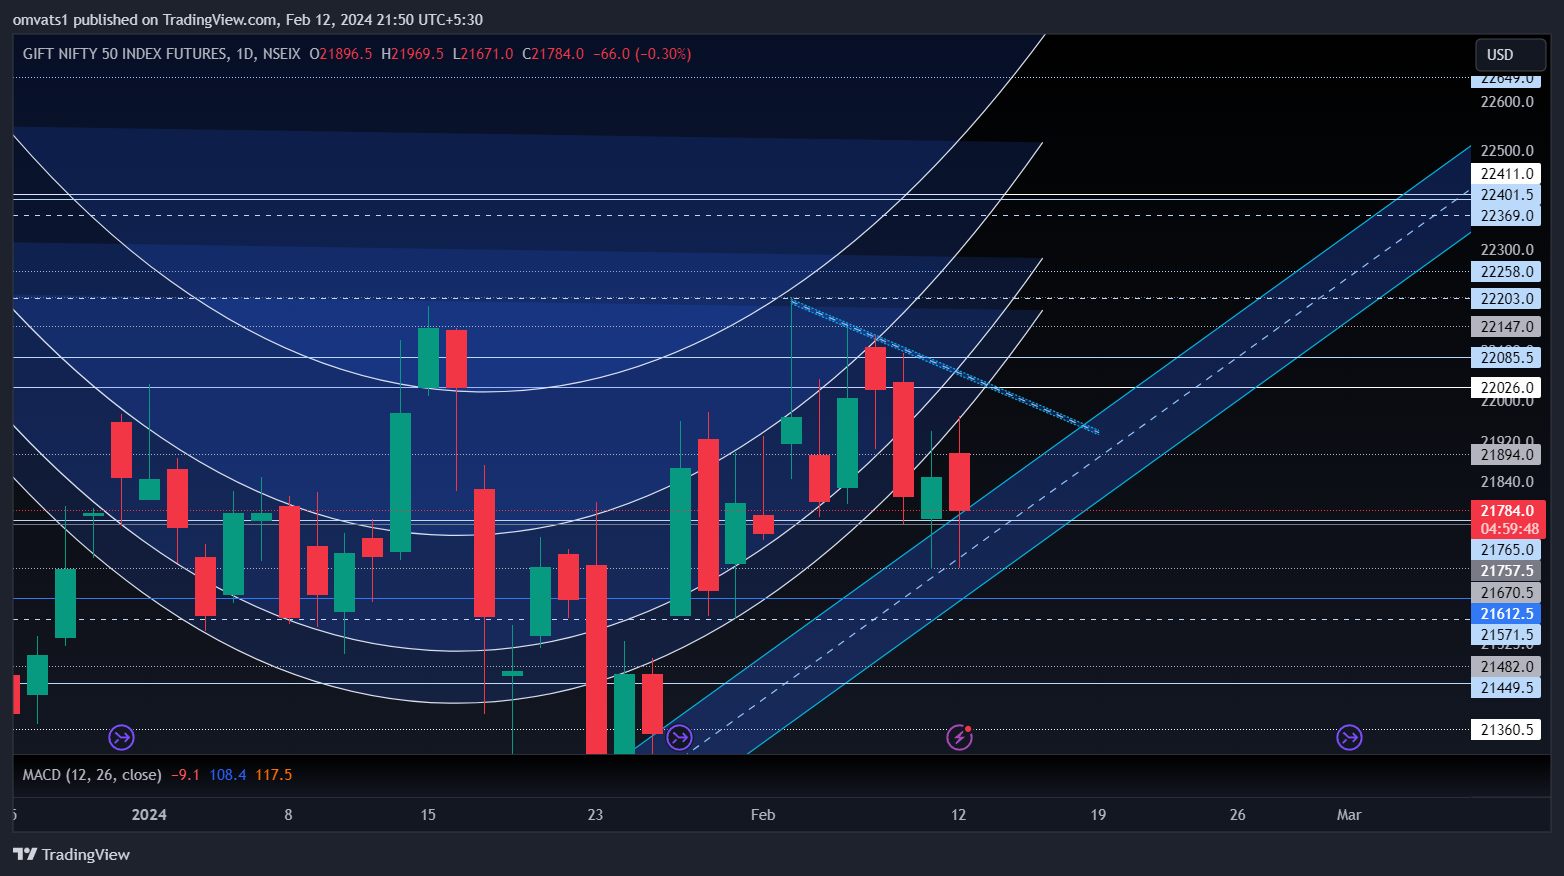Click the price label 21670.5
1564x876 pixels.
(x=1506, y=593)
